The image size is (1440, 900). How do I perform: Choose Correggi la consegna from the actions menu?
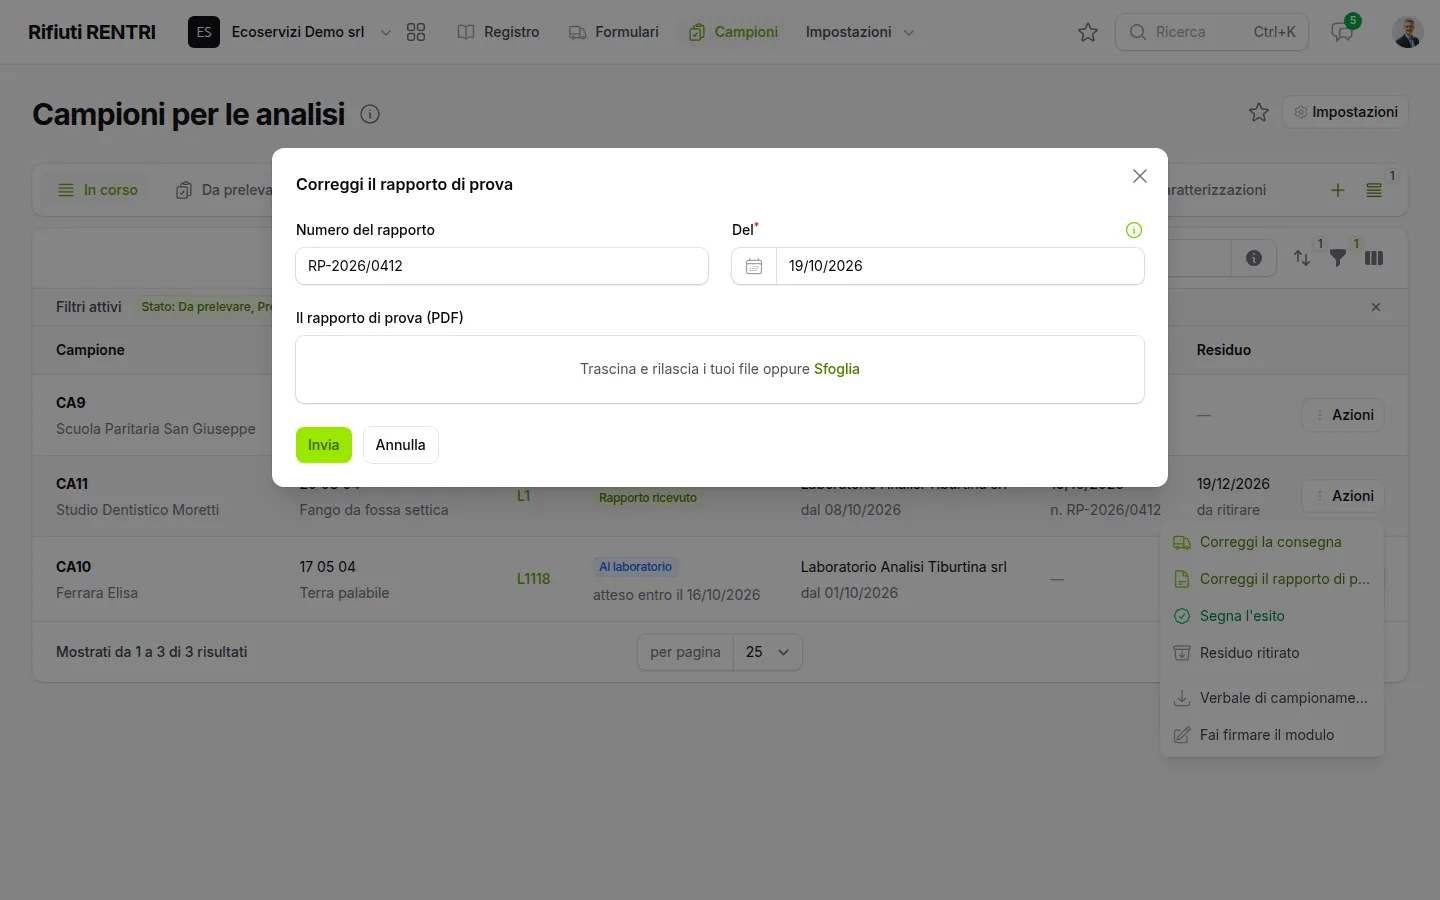coord(1272,542)
